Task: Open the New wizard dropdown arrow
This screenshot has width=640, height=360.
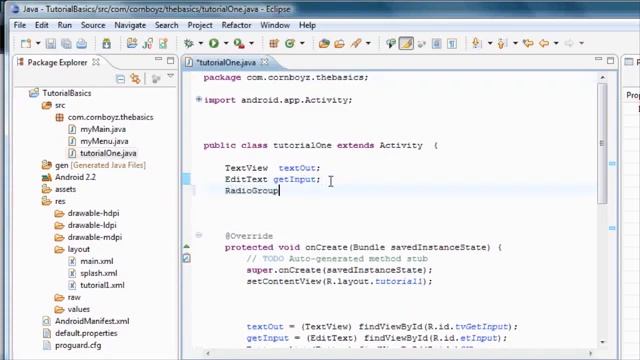Action: pyautogui.click(x=38, y=43)
